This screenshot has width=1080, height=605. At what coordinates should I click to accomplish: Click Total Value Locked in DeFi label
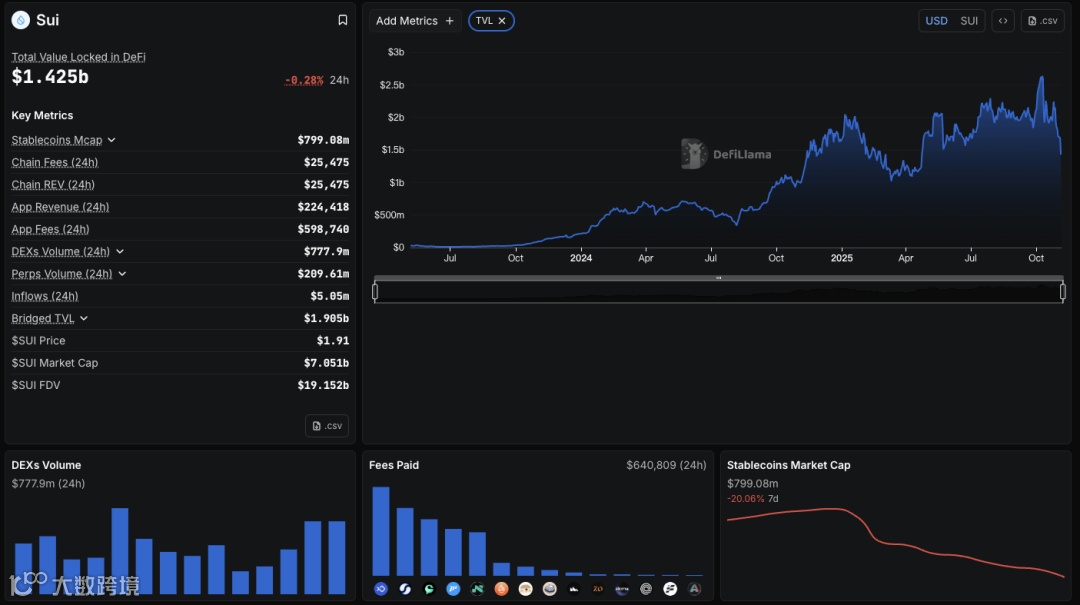79,57
